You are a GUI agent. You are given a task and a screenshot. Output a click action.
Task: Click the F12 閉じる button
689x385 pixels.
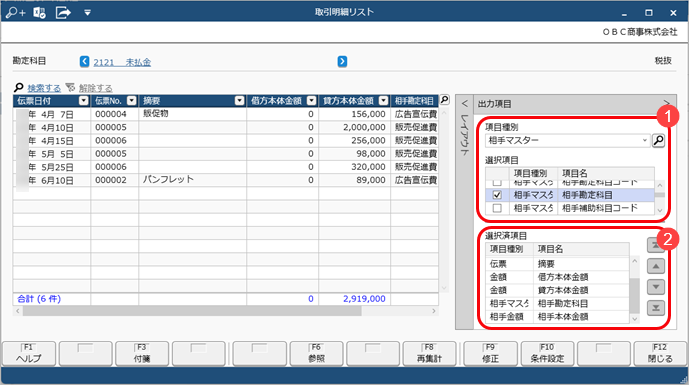point(660,354)
